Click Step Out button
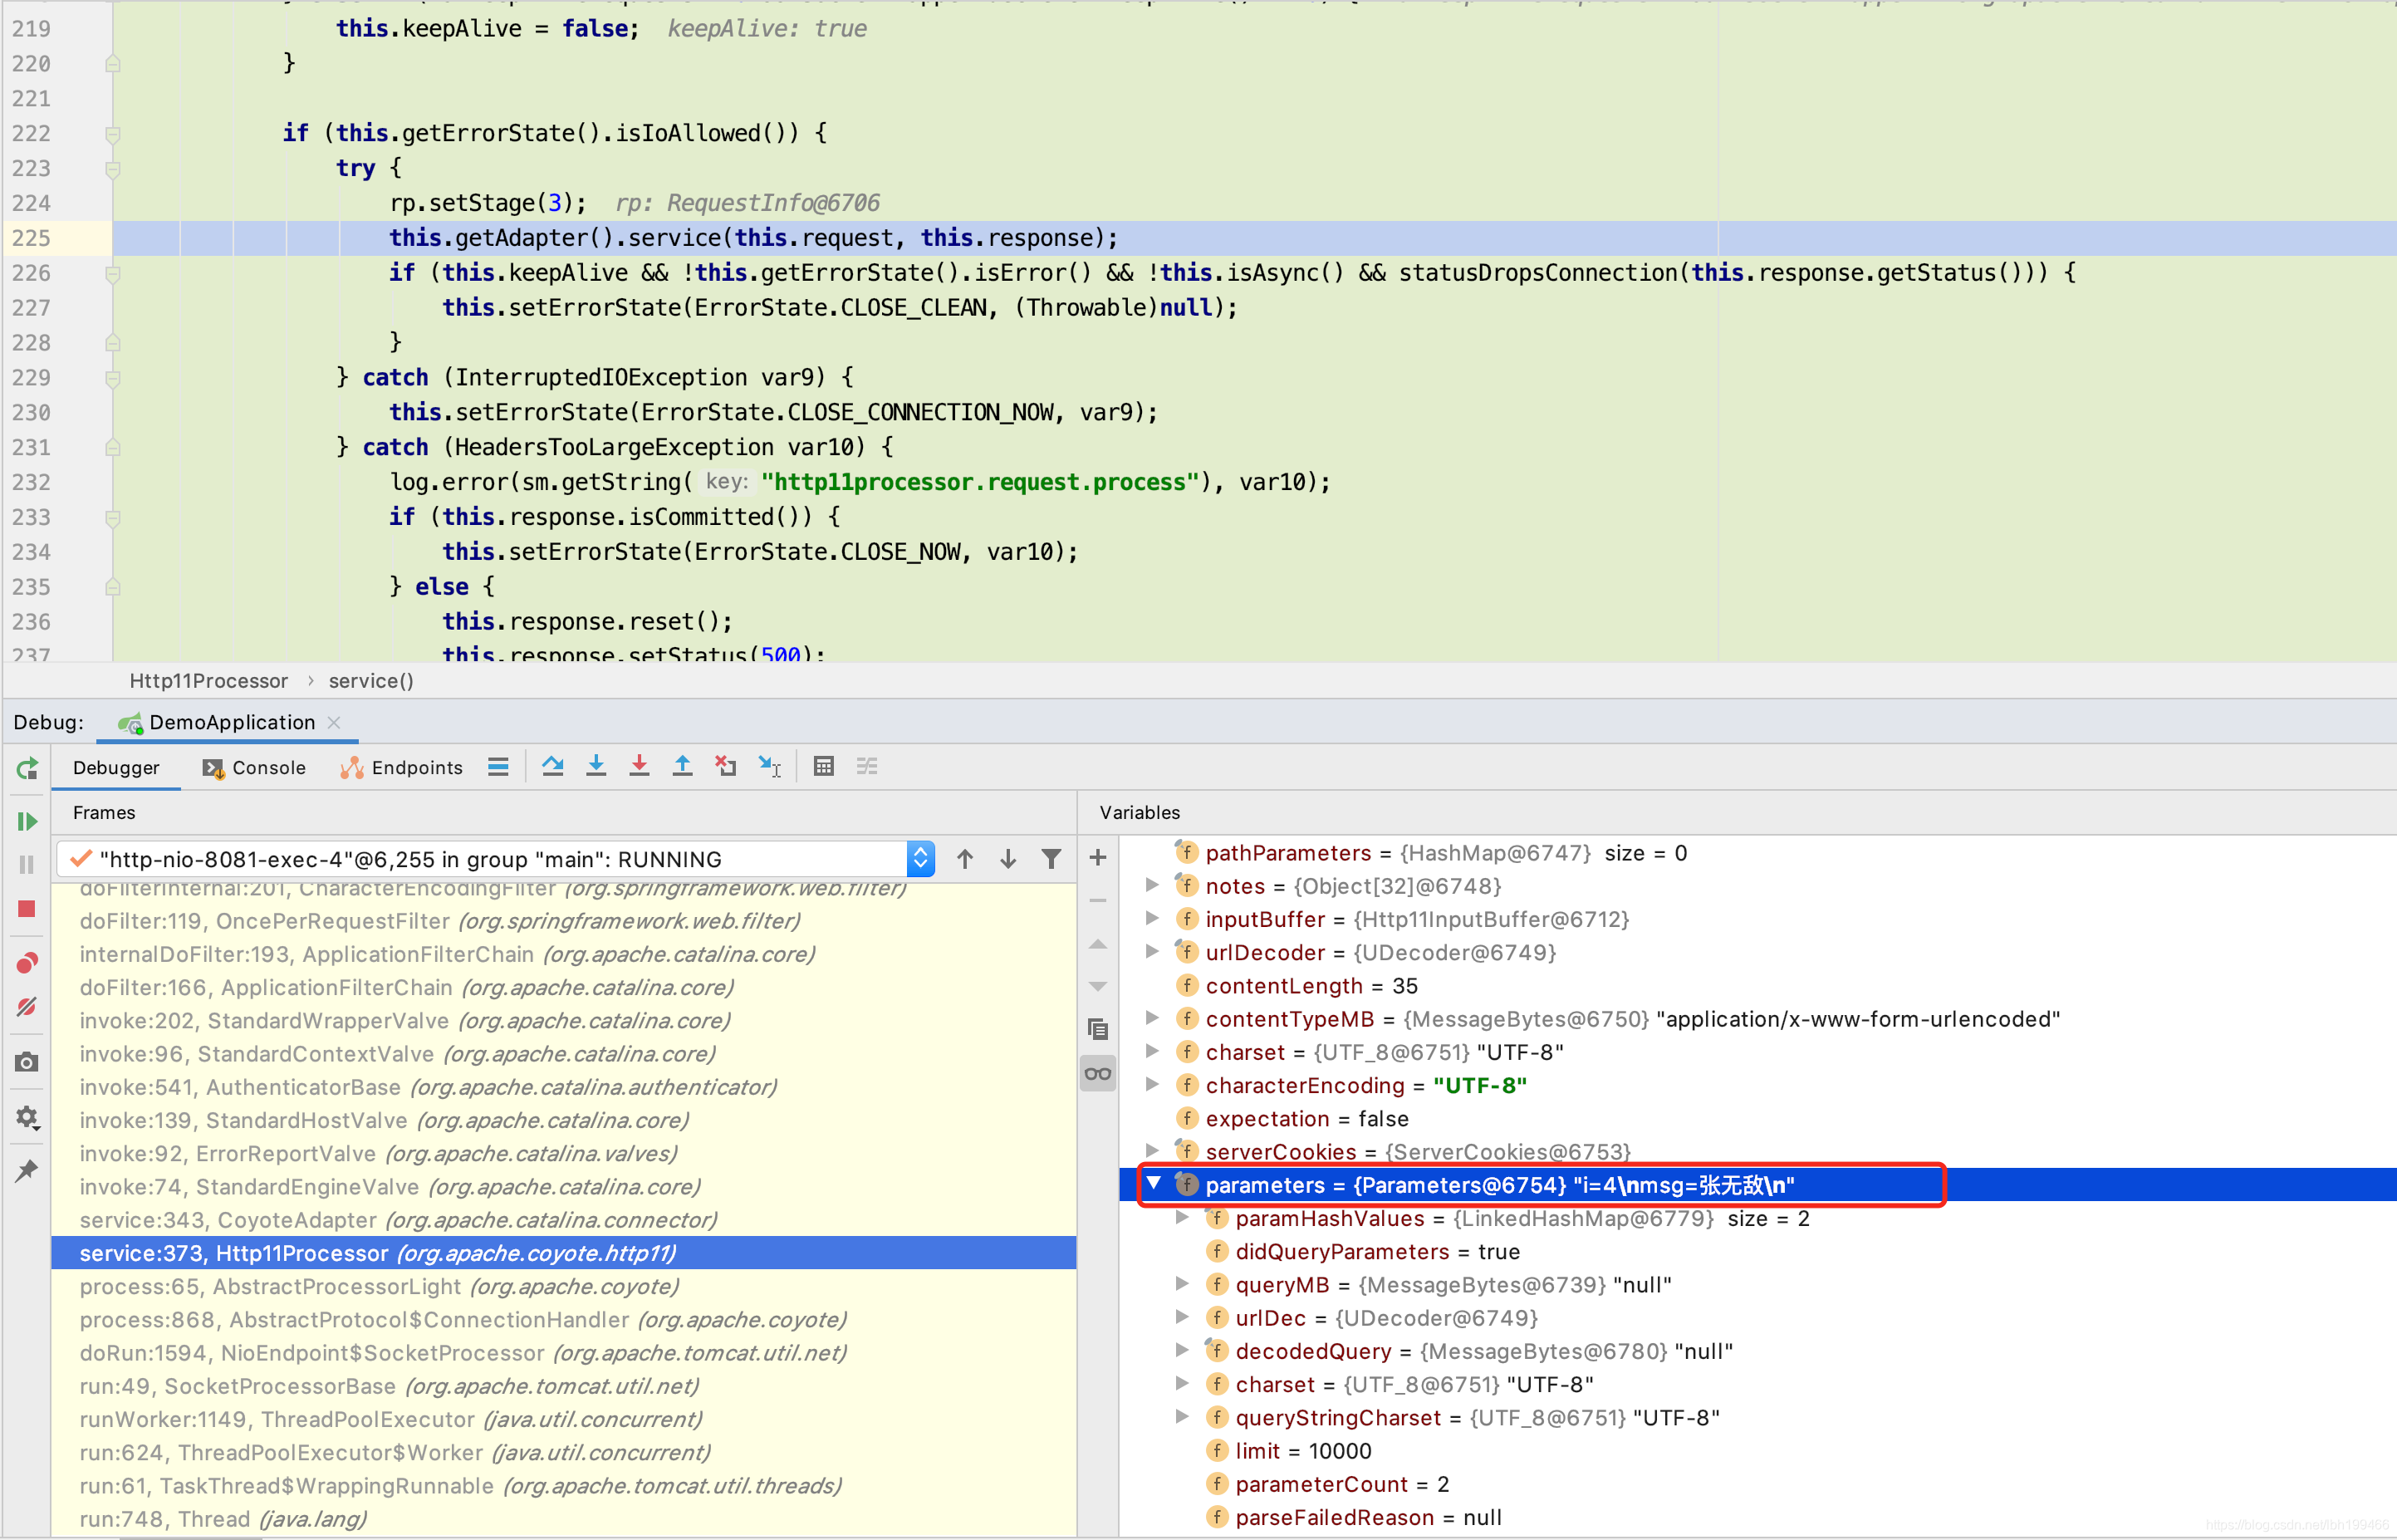This screenshot has height=1540, width=2397. point(682,767)
